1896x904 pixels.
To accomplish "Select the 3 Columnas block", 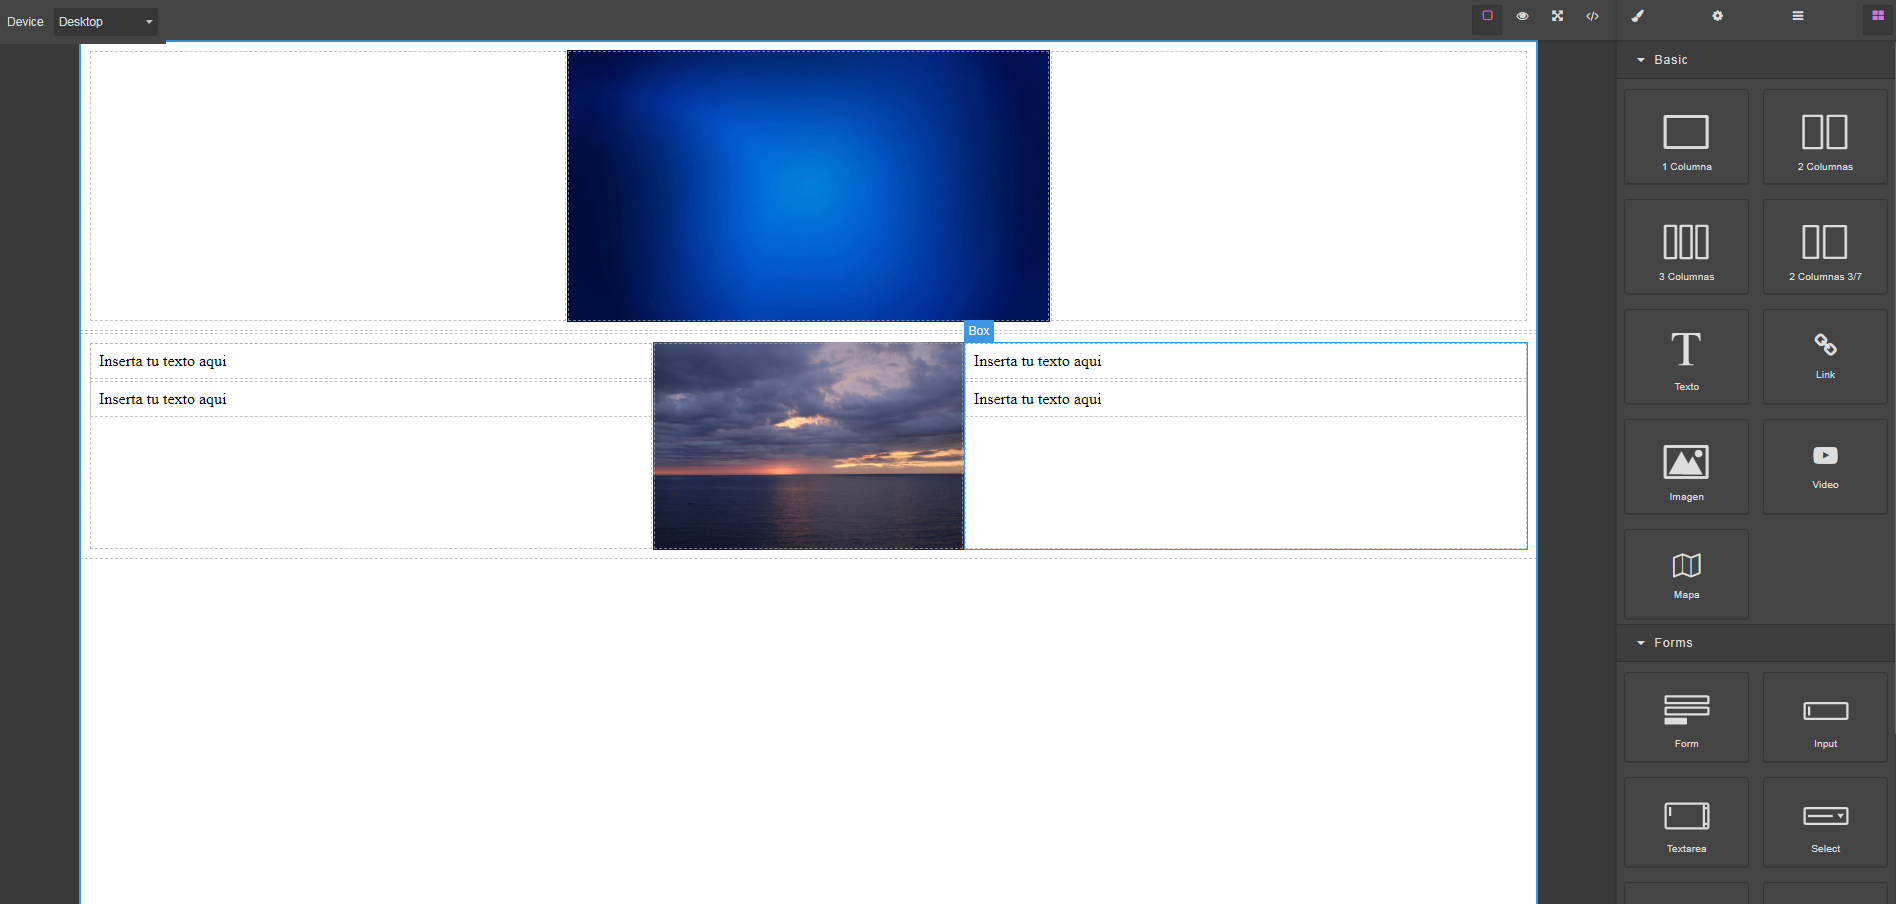I will point(1686,247).
